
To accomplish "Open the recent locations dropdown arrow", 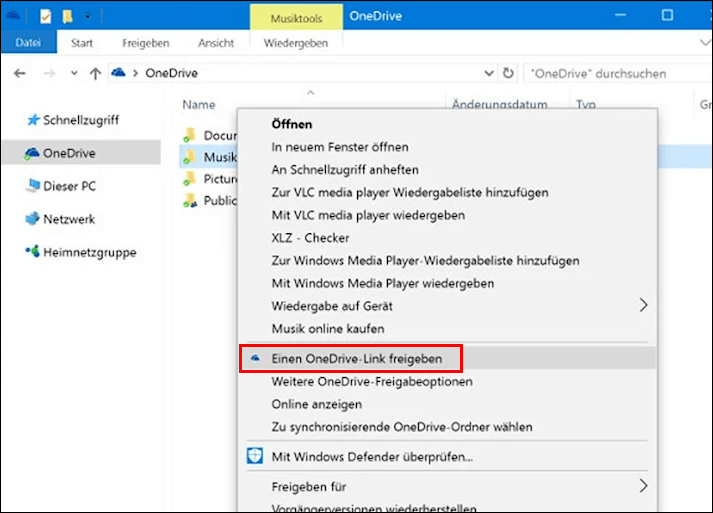I will click(74, 73).
